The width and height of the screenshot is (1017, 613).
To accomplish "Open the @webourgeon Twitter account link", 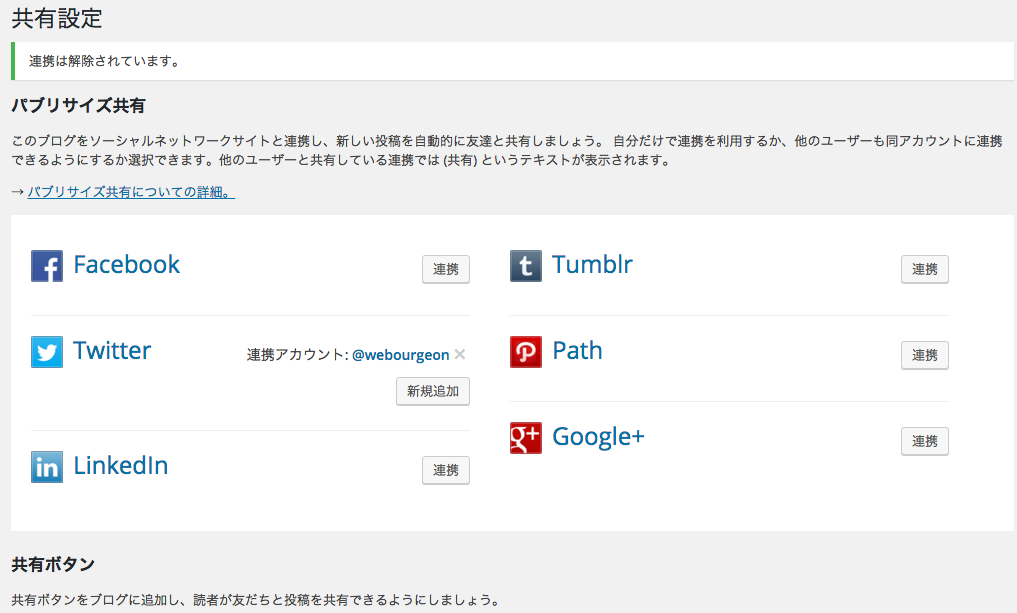I will [400, 355].
